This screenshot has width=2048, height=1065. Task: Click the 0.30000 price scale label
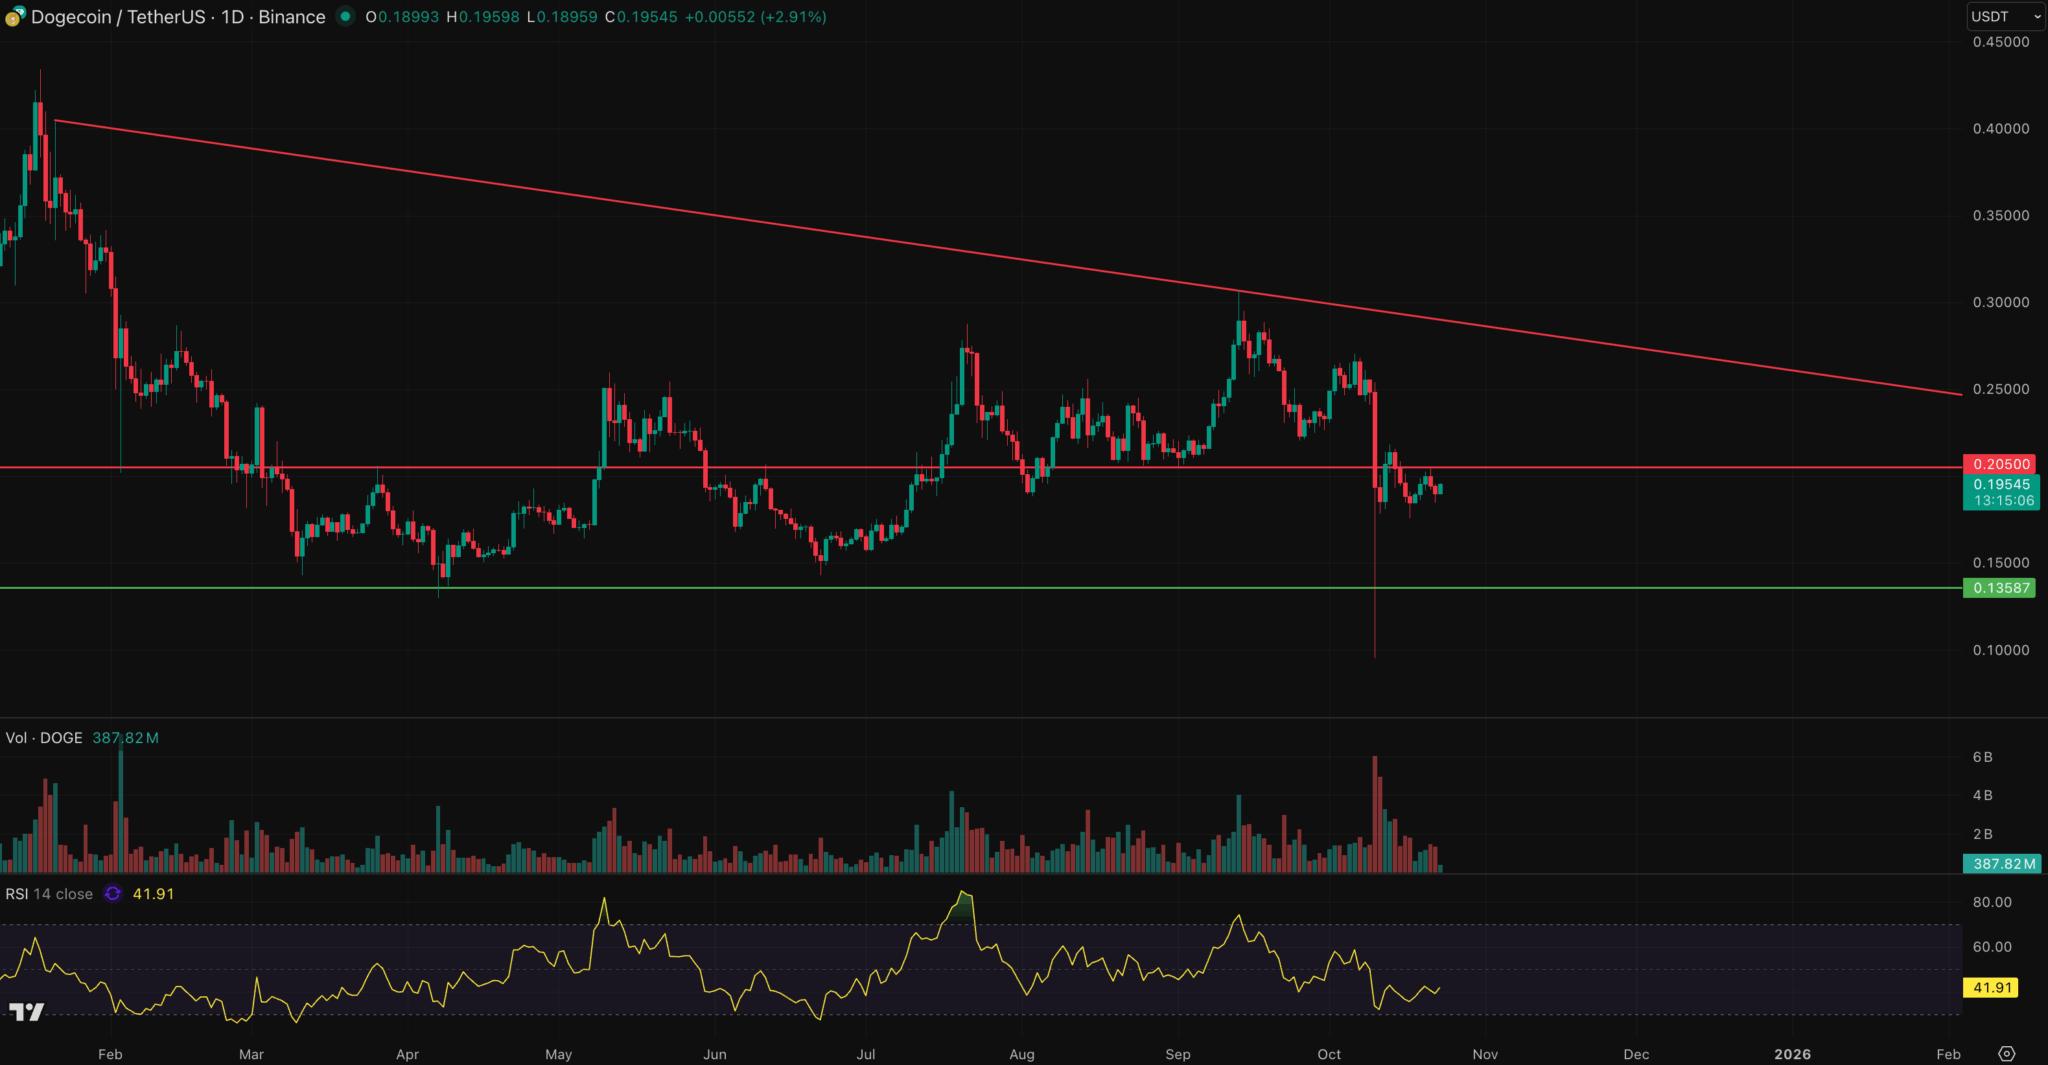2000,302
